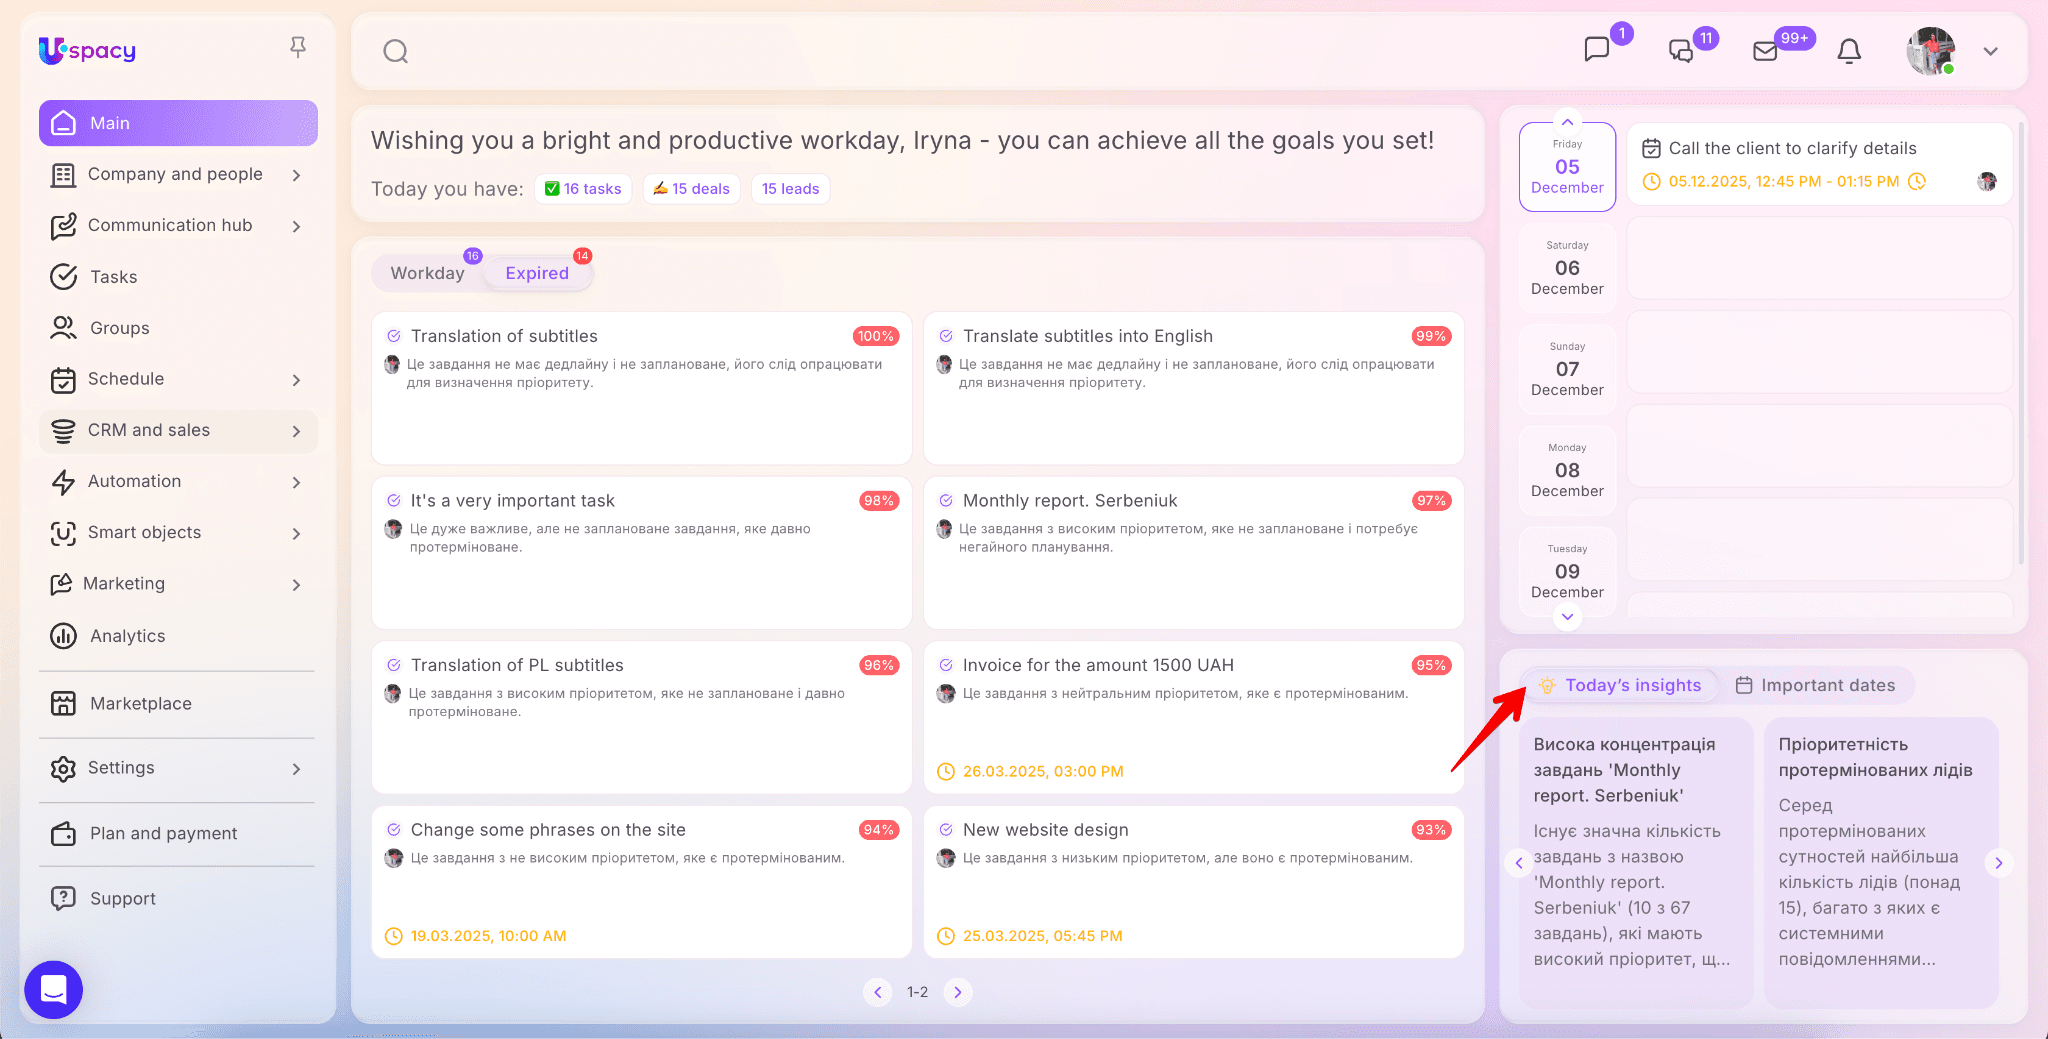Click the CRM and sales icon

[63, 431]
